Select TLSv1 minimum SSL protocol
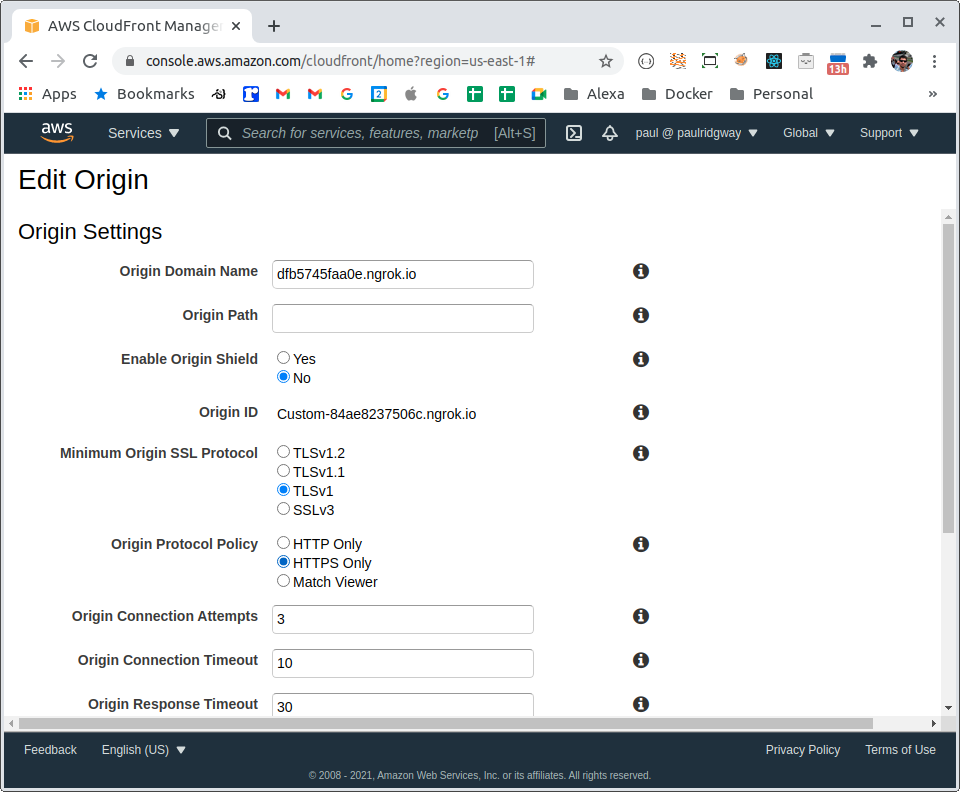 click(283, 490)
